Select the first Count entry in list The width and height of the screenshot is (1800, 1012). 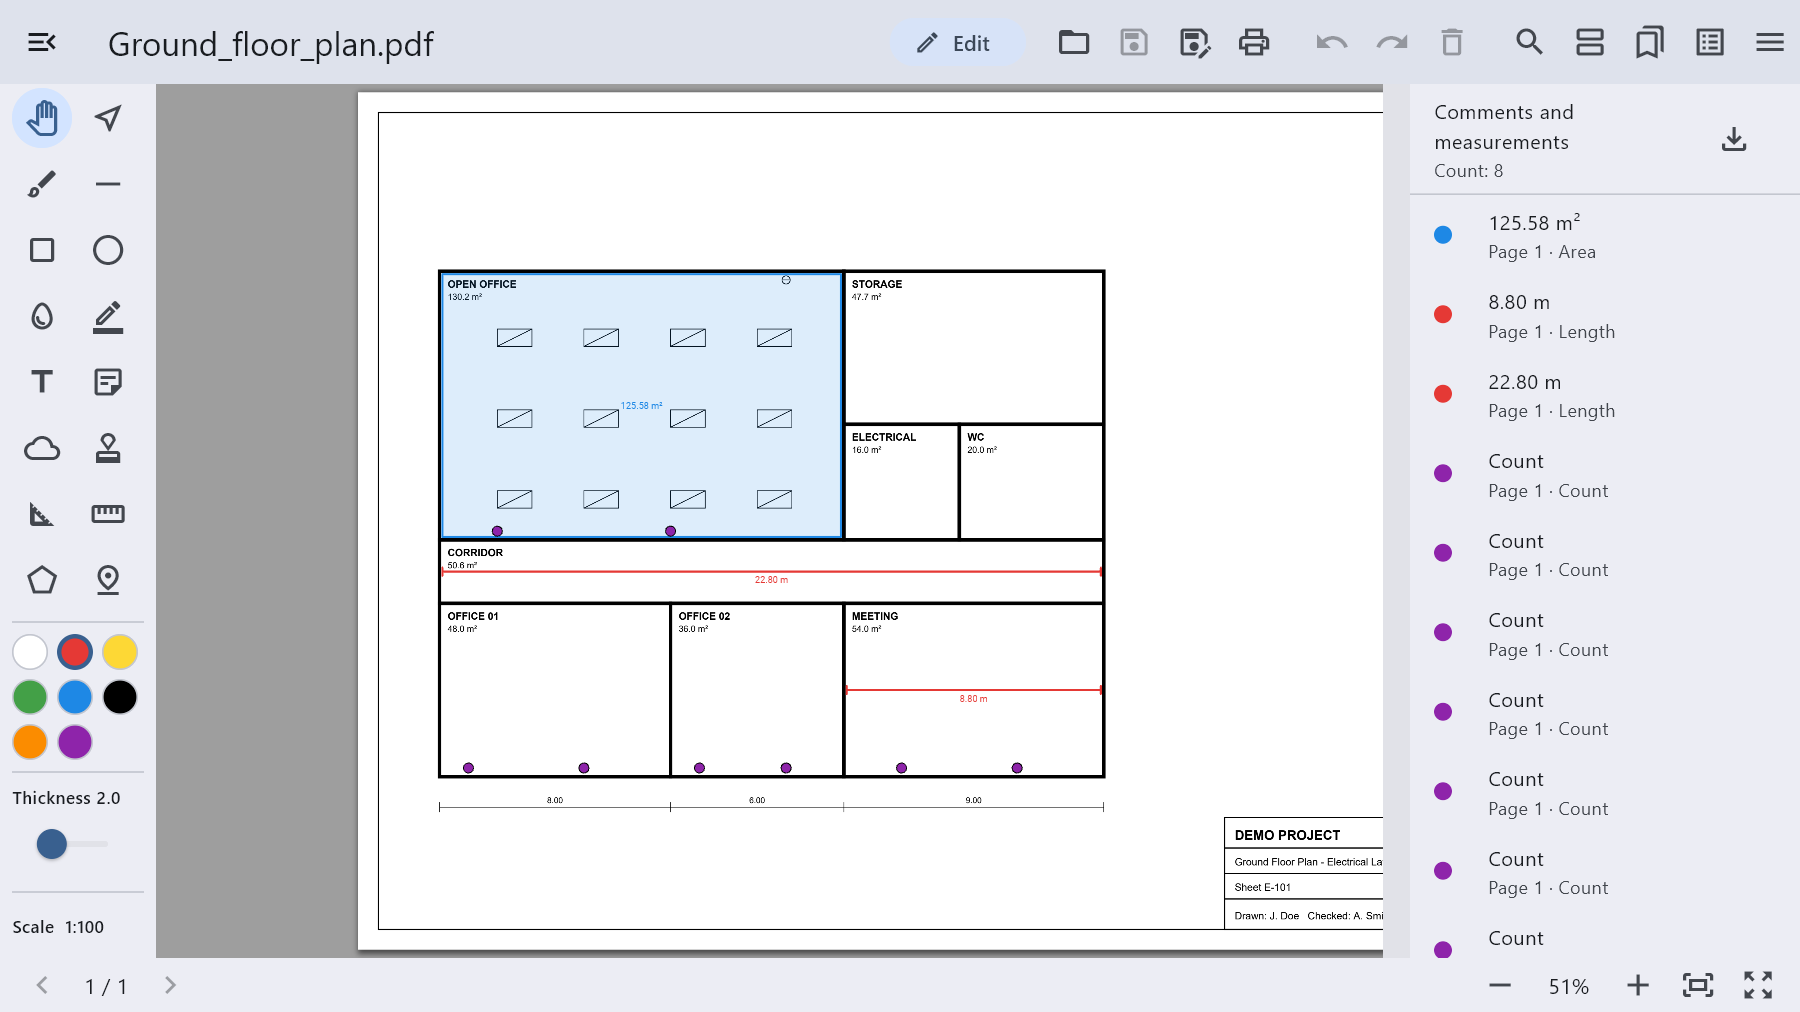pos(1605,475)
